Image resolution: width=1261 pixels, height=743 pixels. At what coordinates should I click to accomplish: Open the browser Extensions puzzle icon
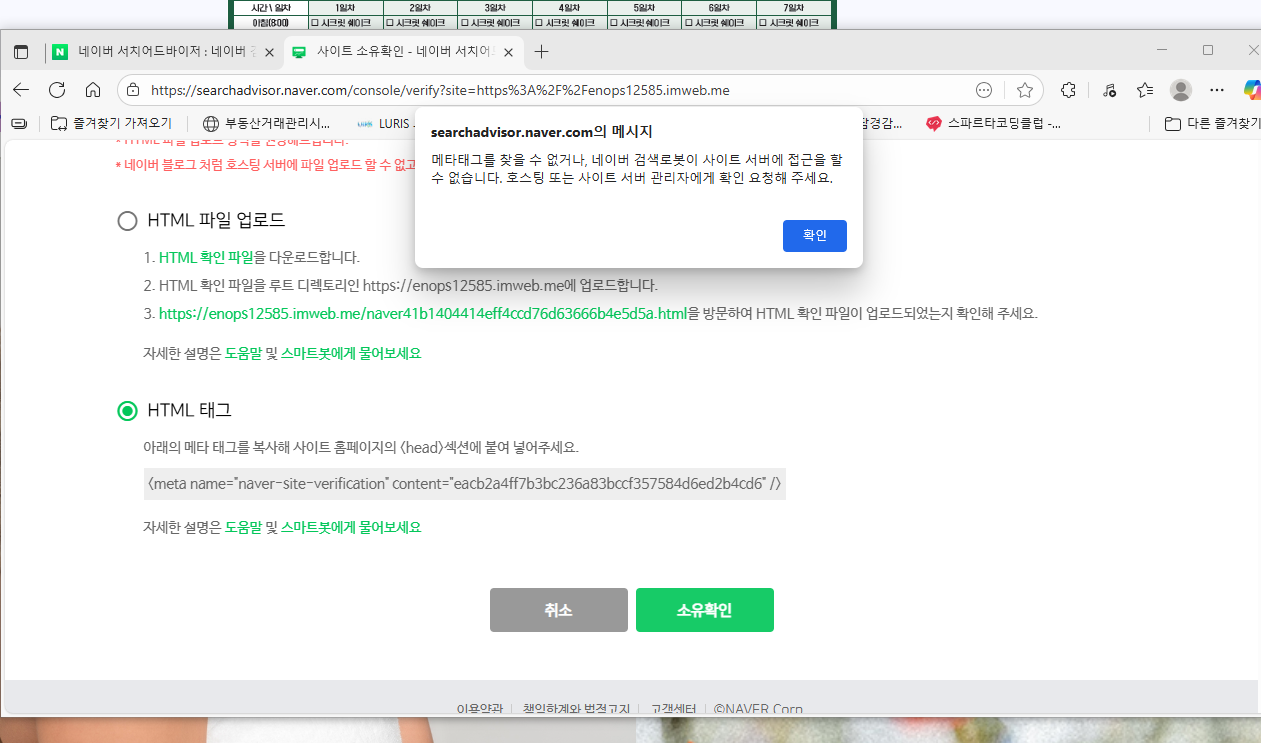click(1068, 90)
